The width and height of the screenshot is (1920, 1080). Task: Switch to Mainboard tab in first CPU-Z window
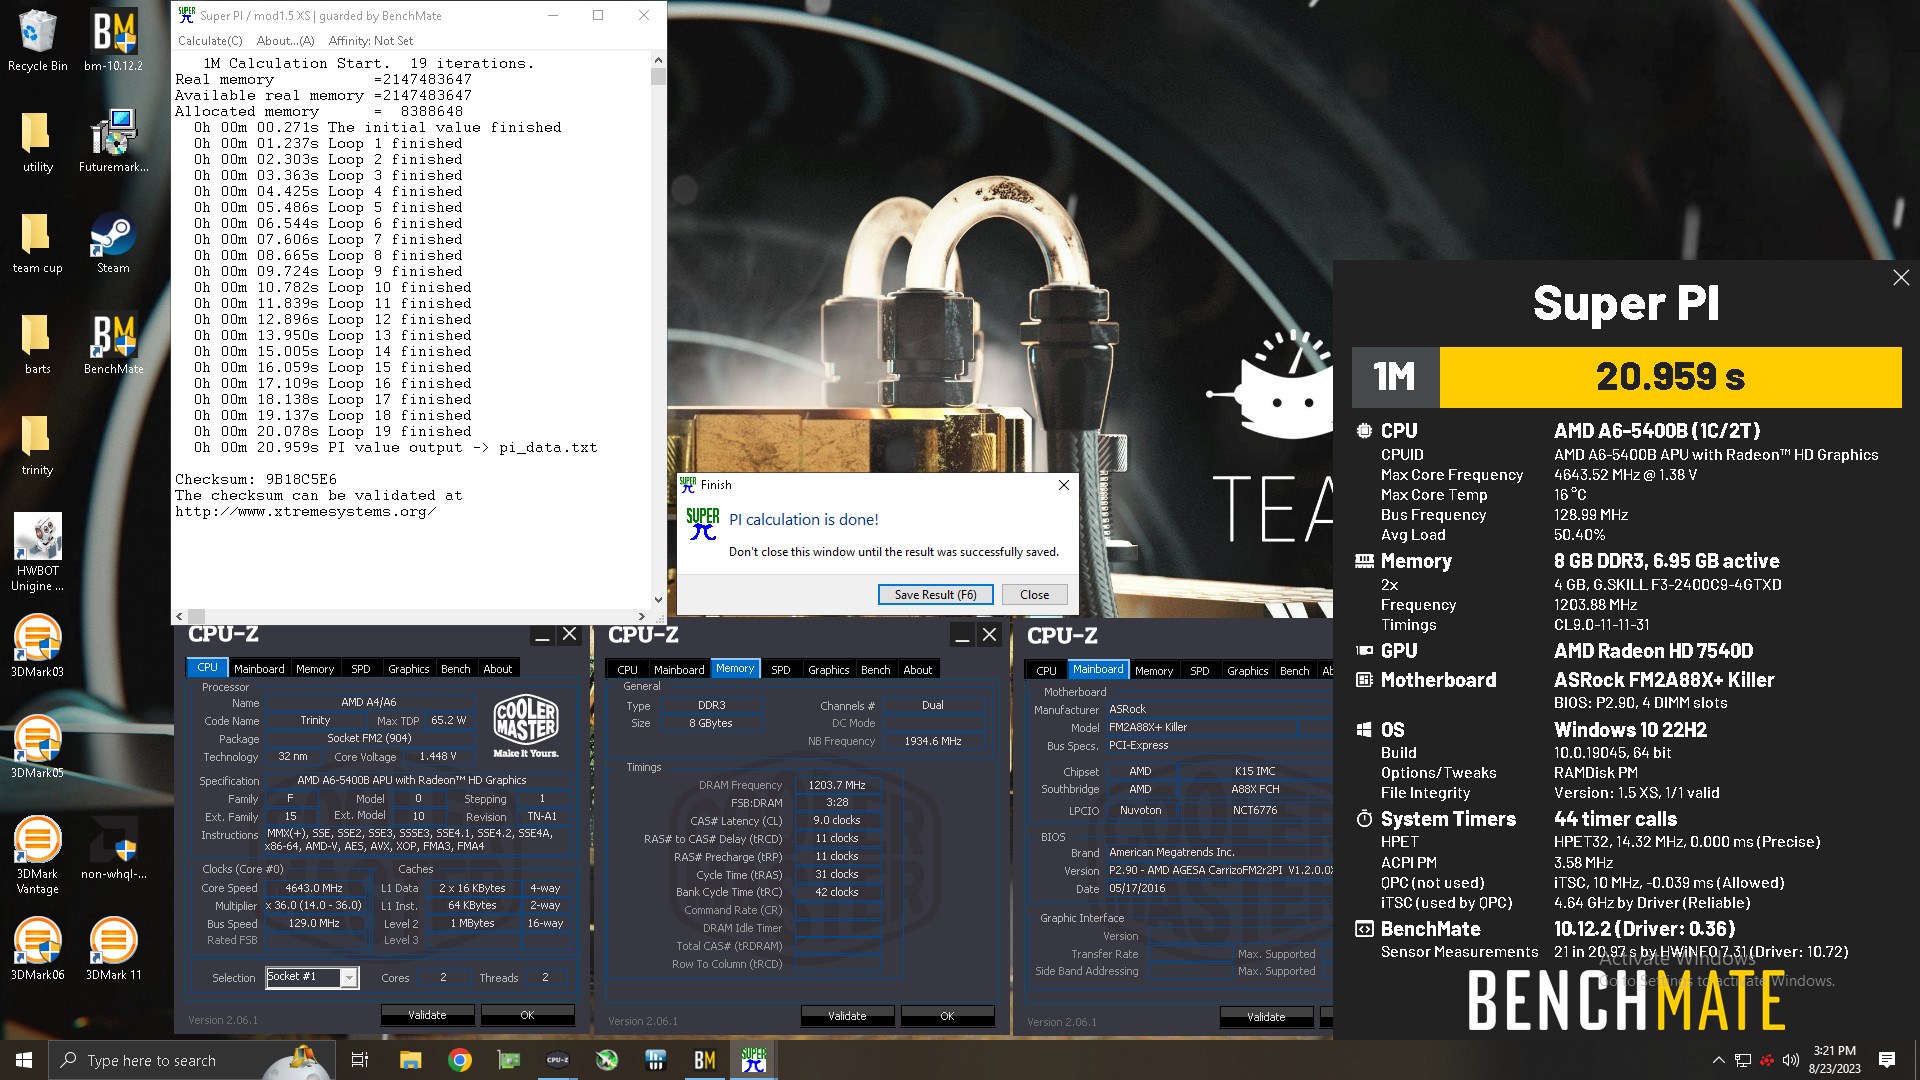click(x=259, y=669)
